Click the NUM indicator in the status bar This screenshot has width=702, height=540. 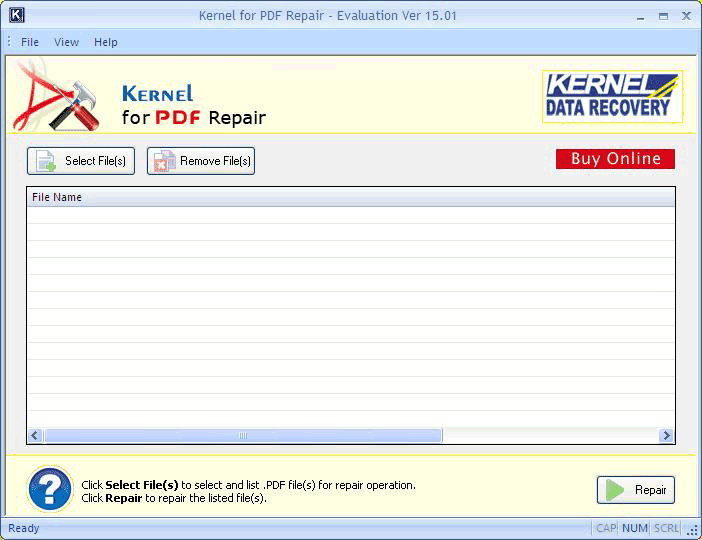[x=635, y=528]
